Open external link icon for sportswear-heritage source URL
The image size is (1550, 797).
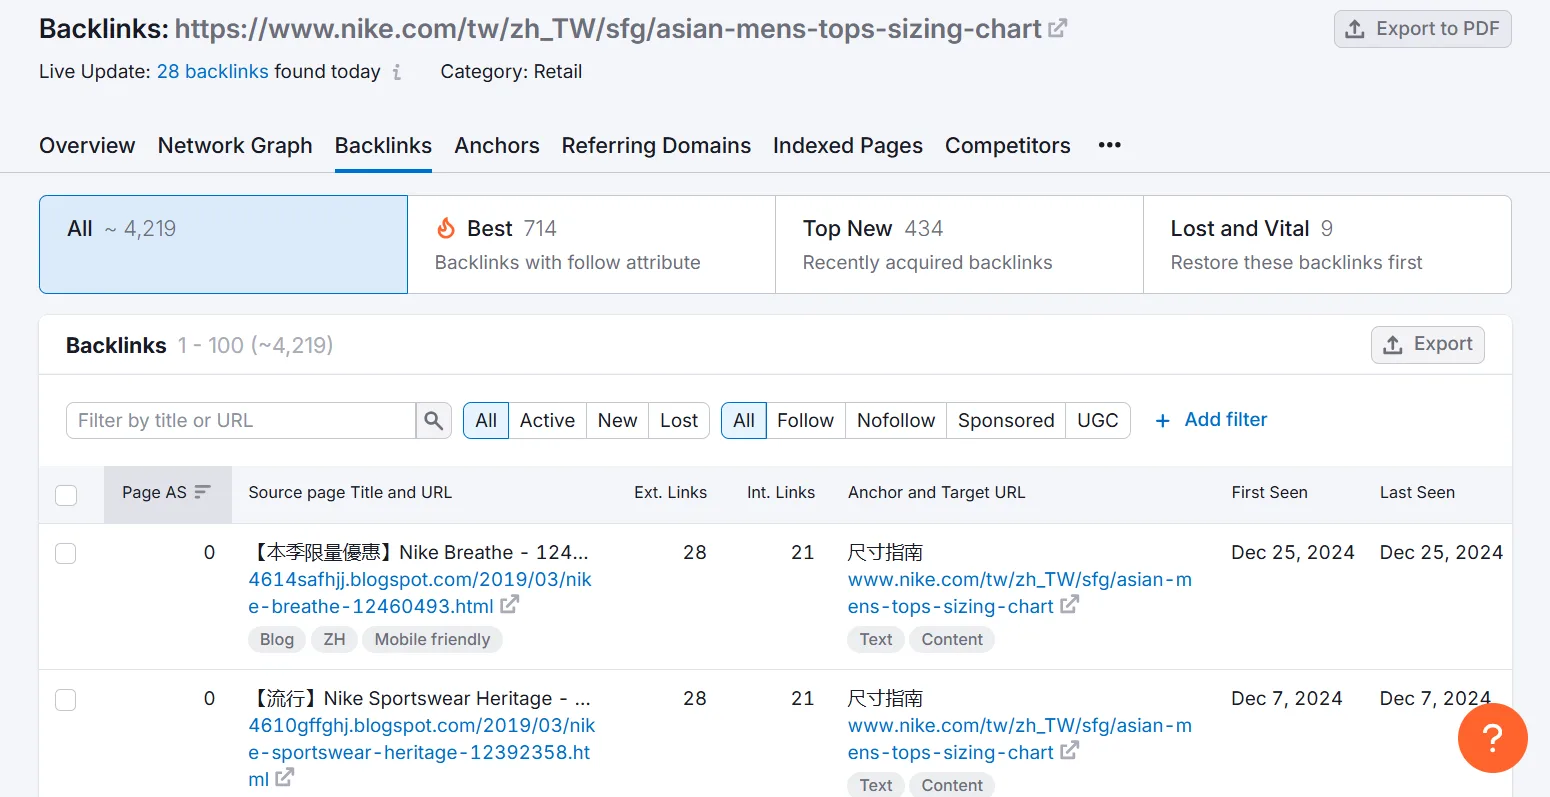point(285,777)
